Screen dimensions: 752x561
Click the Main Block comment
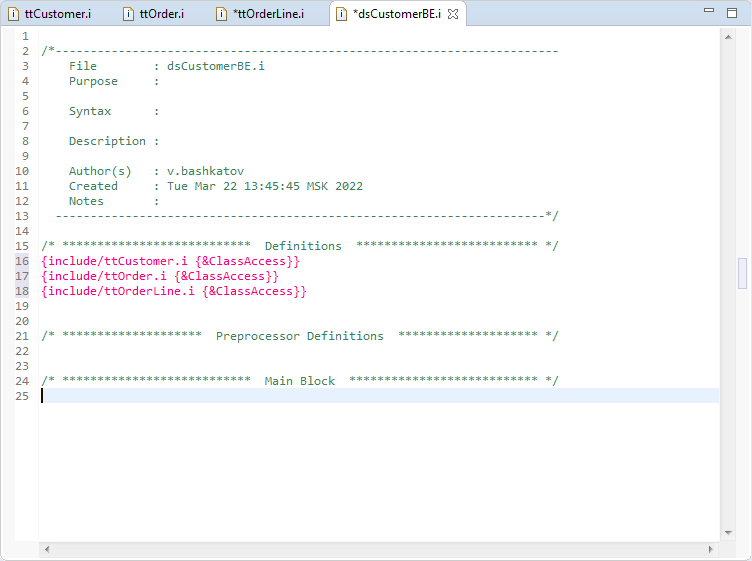[x=300, y=381]
